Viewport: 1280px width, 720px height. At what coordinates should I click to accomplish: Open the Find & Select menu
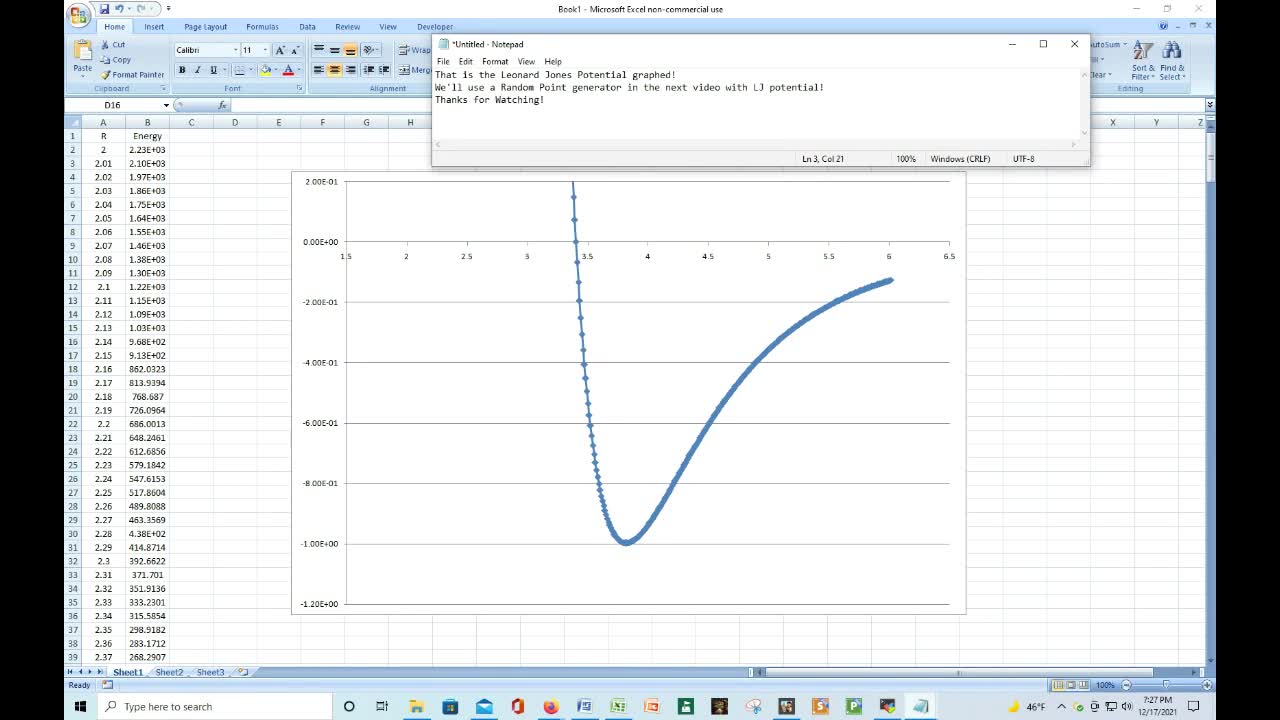[1172, 61]
